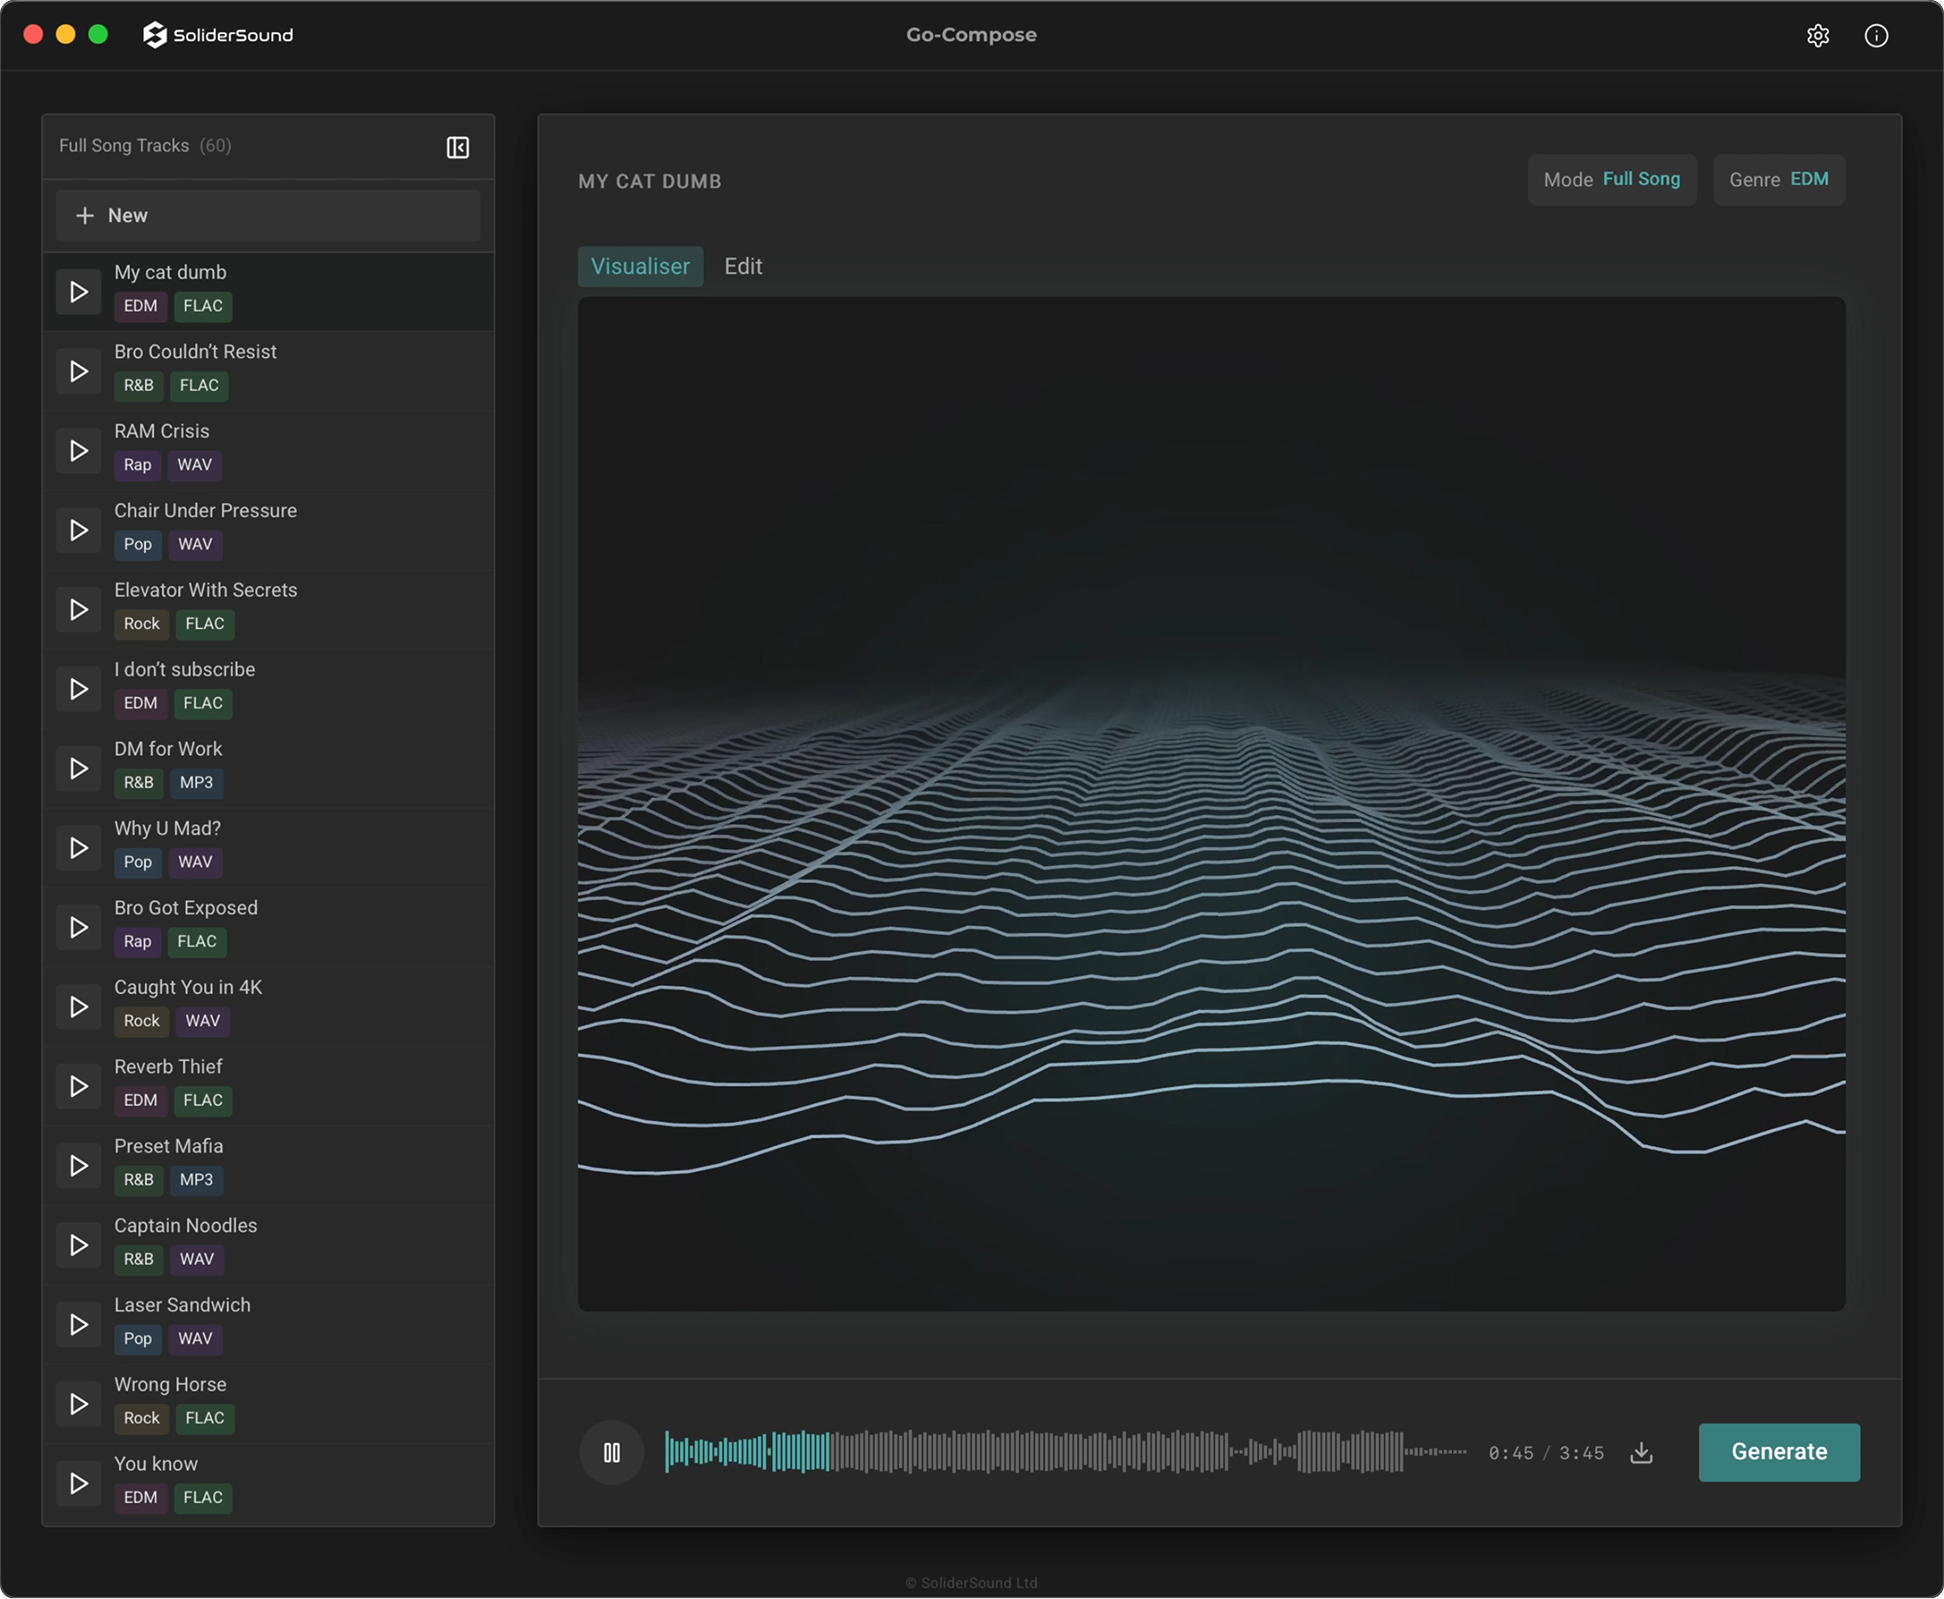Image resolution: width=1944 pixels, height=1599 pixels.
Task: Open the Genre EDM selector
Action: tap(1779, 180)
